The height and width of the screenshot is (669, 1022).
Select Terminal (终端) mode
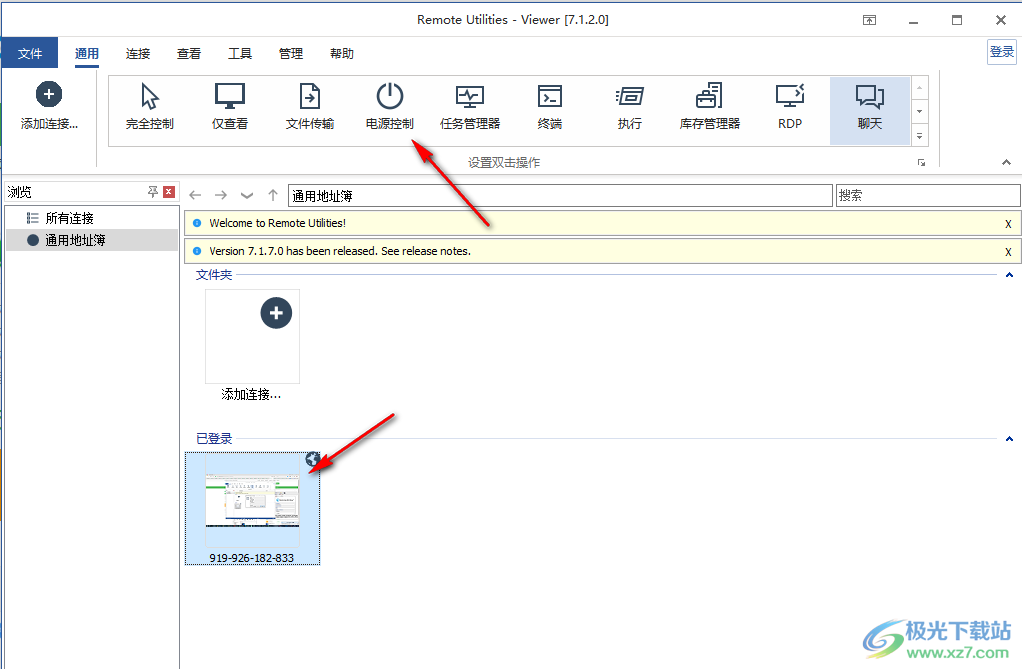coord(549,108)
